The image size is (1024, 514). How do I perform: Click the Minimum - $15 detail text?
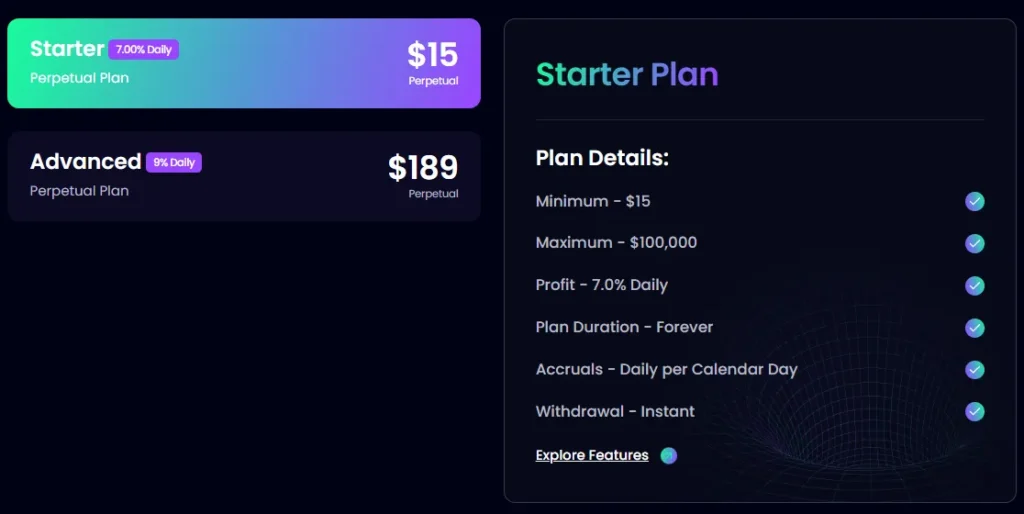[593, 202]
